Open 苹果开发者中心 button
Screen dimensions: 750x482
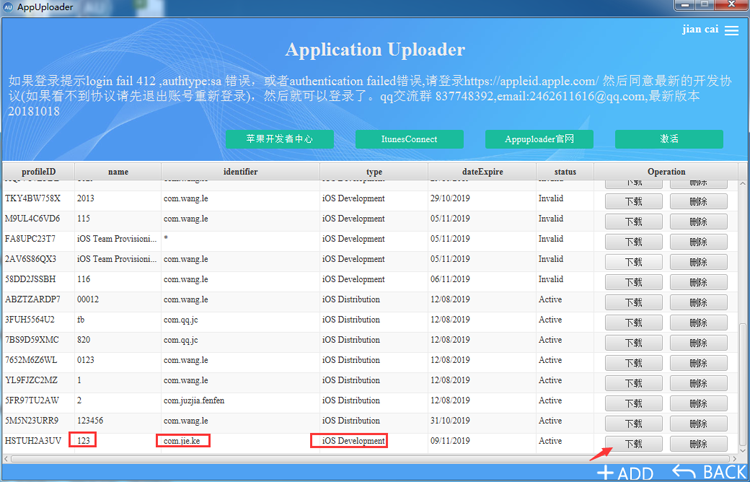click(x=280, y=139)
